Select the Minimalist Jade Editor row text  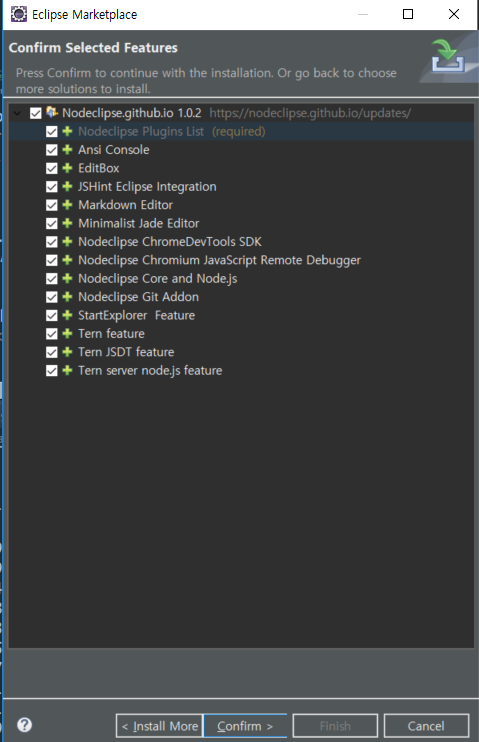click(139, 224)
